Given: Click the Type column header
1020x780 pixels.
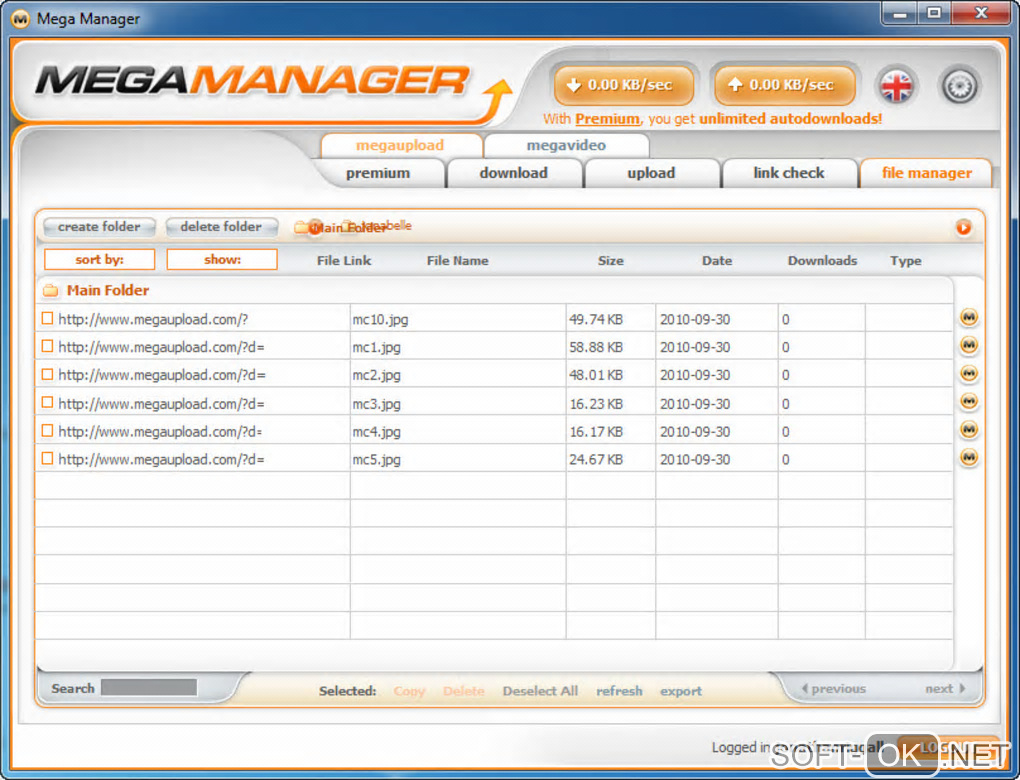Looking at the screenshot, I should point(906,261).
